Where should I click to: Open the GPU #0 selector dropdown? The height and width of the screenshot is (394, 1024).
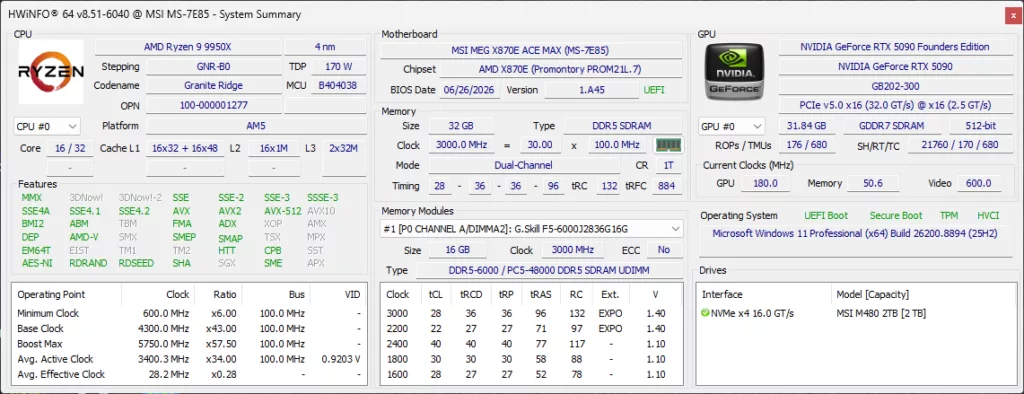[x=732, y=126]
